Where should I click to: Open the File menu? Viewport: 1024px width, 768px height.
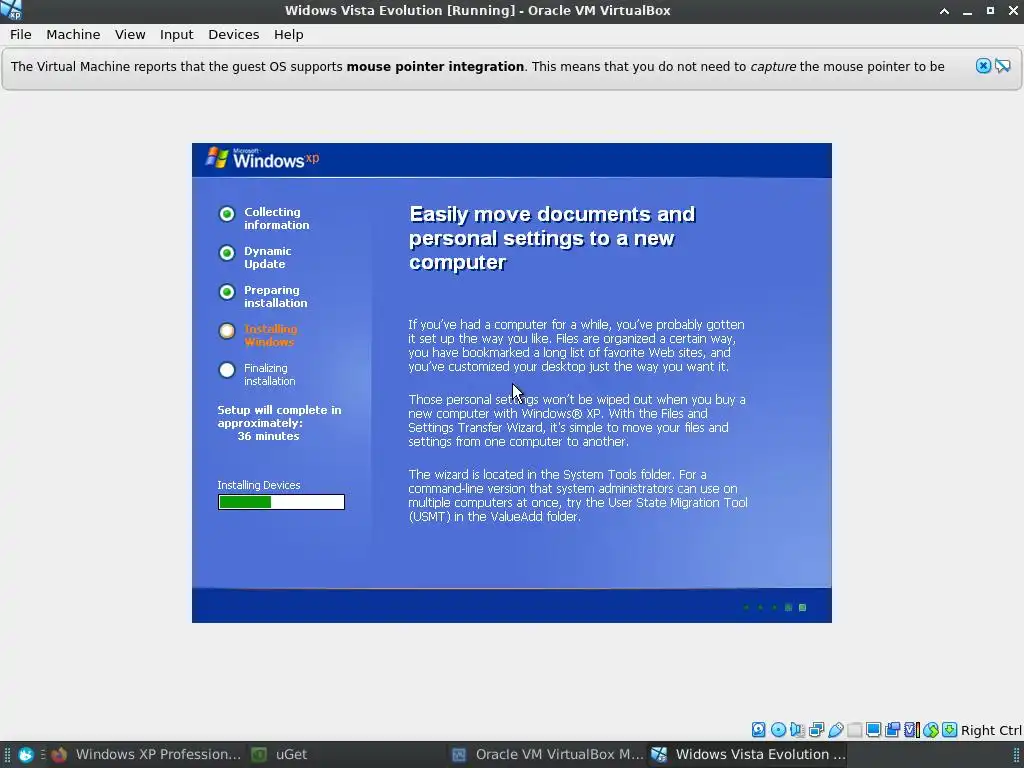coord(21,35)
